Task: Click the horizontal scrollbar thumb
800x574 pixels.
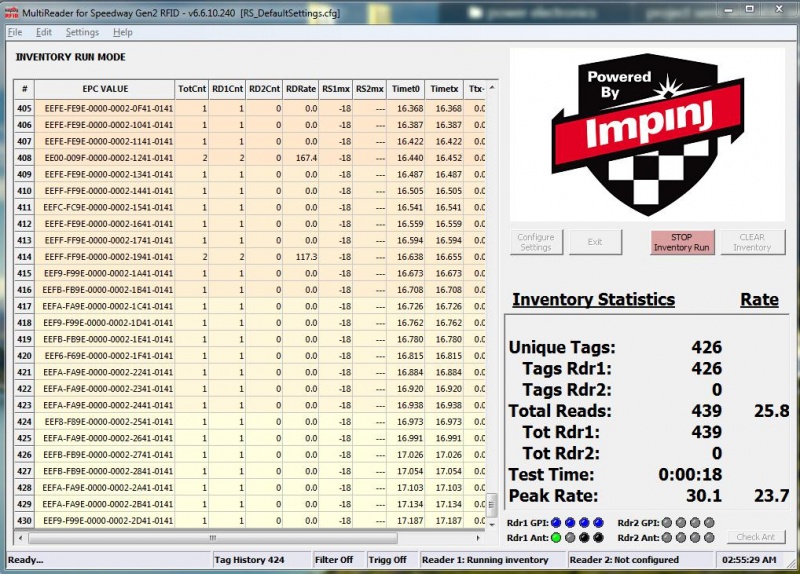Action: tap(213, 538)
